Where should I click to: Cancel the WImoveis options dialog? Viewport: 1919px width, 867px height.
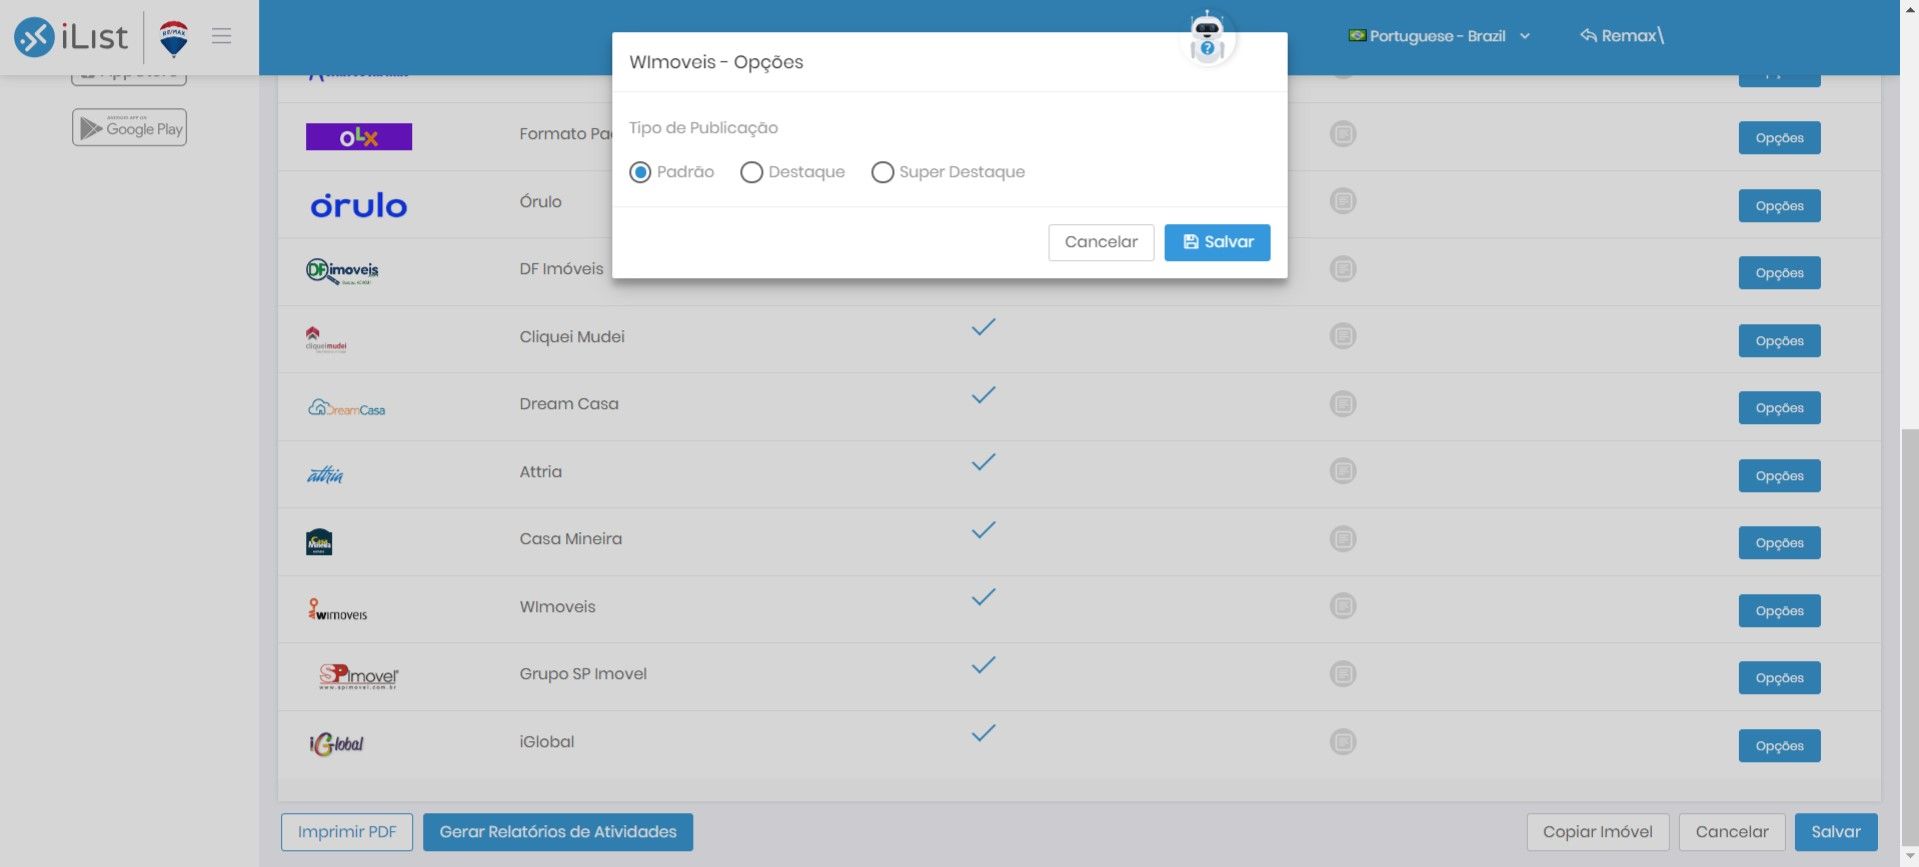(1101, 242)
